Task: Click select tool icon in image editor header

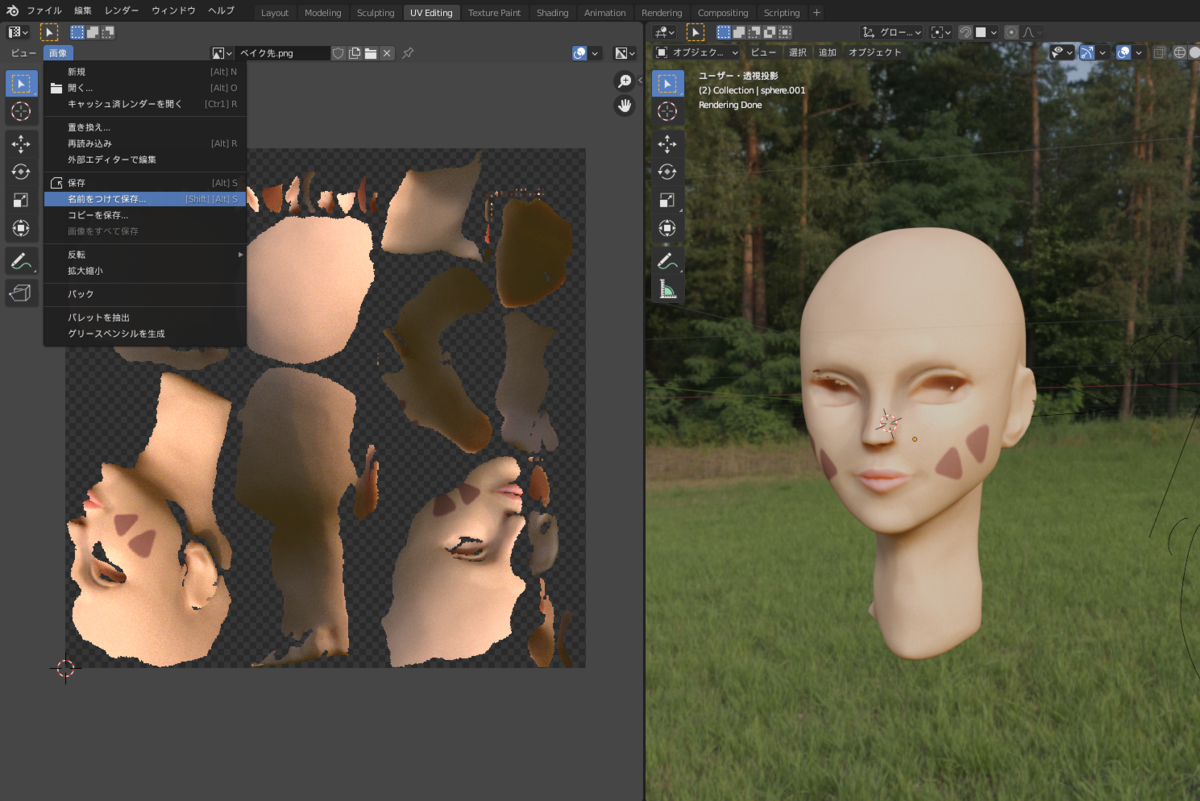Action: (x=49, y=32)
